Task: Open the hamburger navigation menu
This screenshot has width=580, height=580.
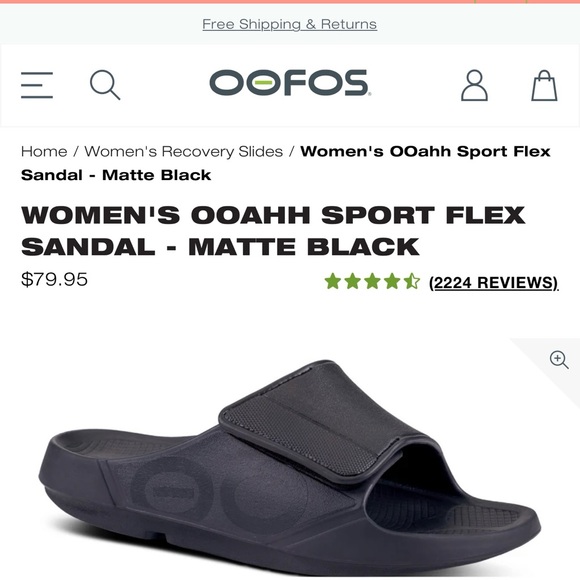Action: [37, 85]
